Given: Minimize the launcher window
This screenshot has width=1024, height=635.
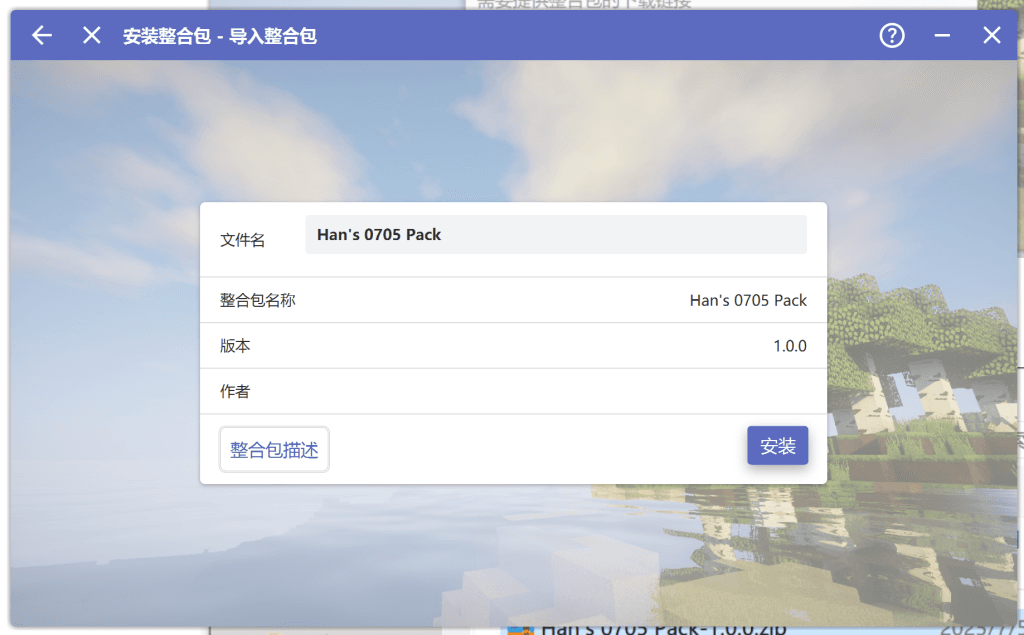Looking at the screenshot, I should point(942,35).
